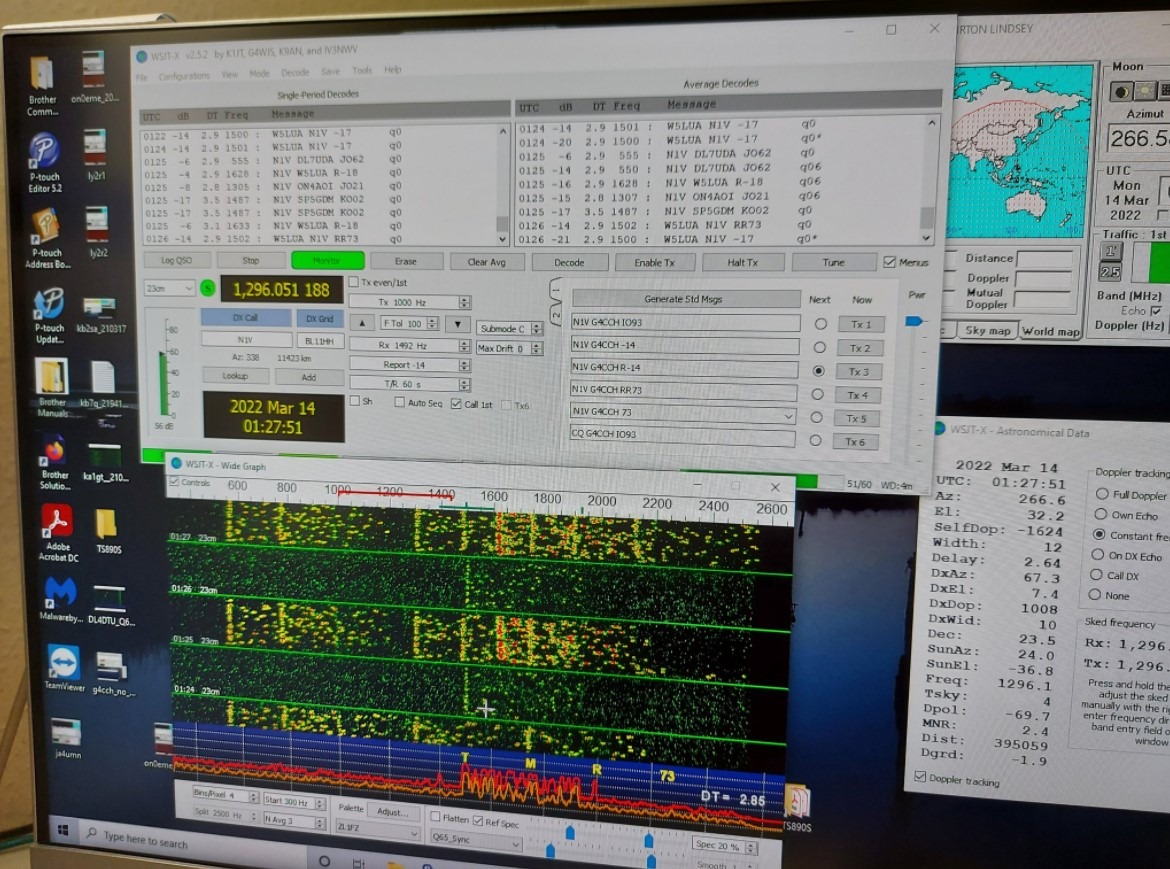Expand the N1V G4CCH 73 message dropdown
1170x869 pixels.
tap(789, 415)
